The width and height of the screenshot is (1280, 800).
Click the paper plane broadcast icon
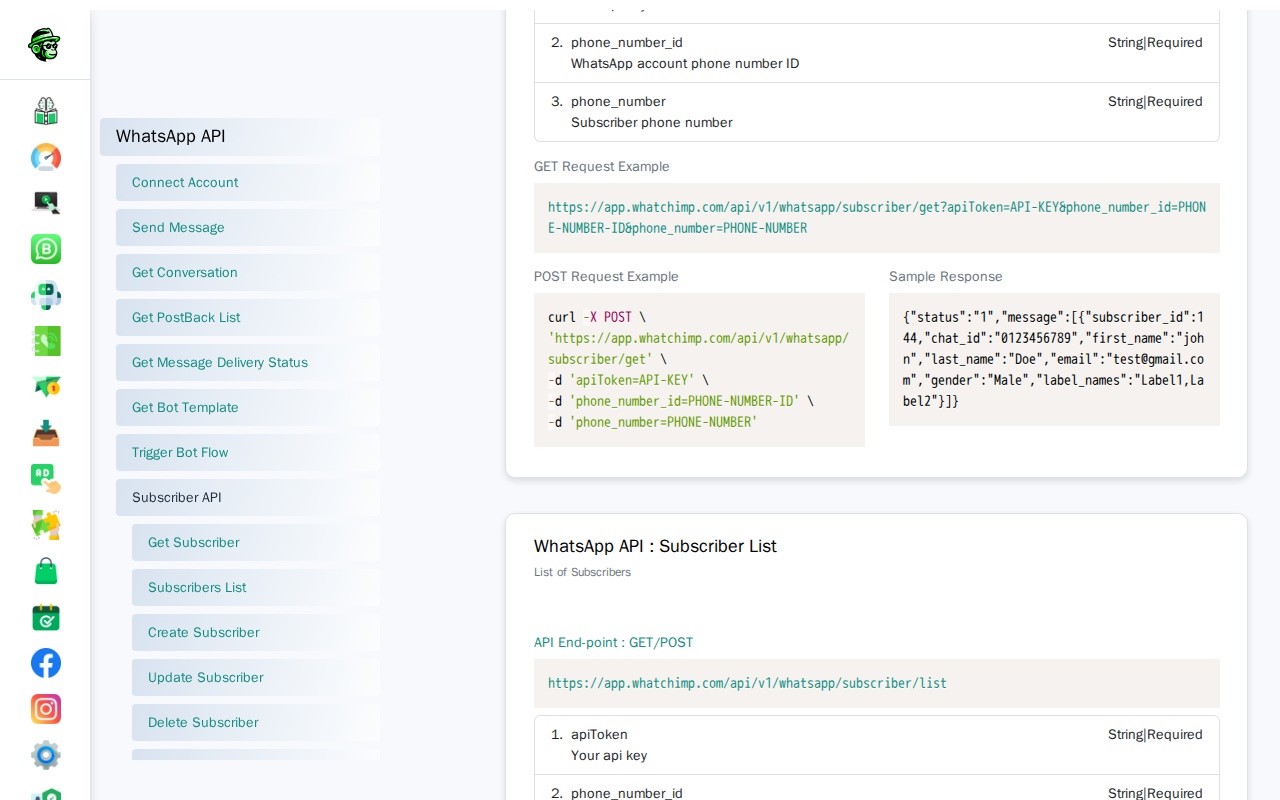coord(46,387)
